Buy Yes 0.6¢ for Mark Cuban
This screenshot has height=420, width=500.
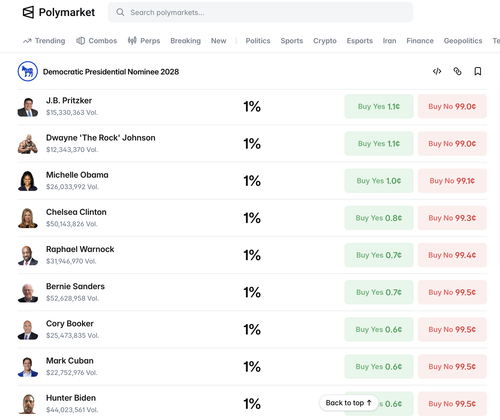379,367
